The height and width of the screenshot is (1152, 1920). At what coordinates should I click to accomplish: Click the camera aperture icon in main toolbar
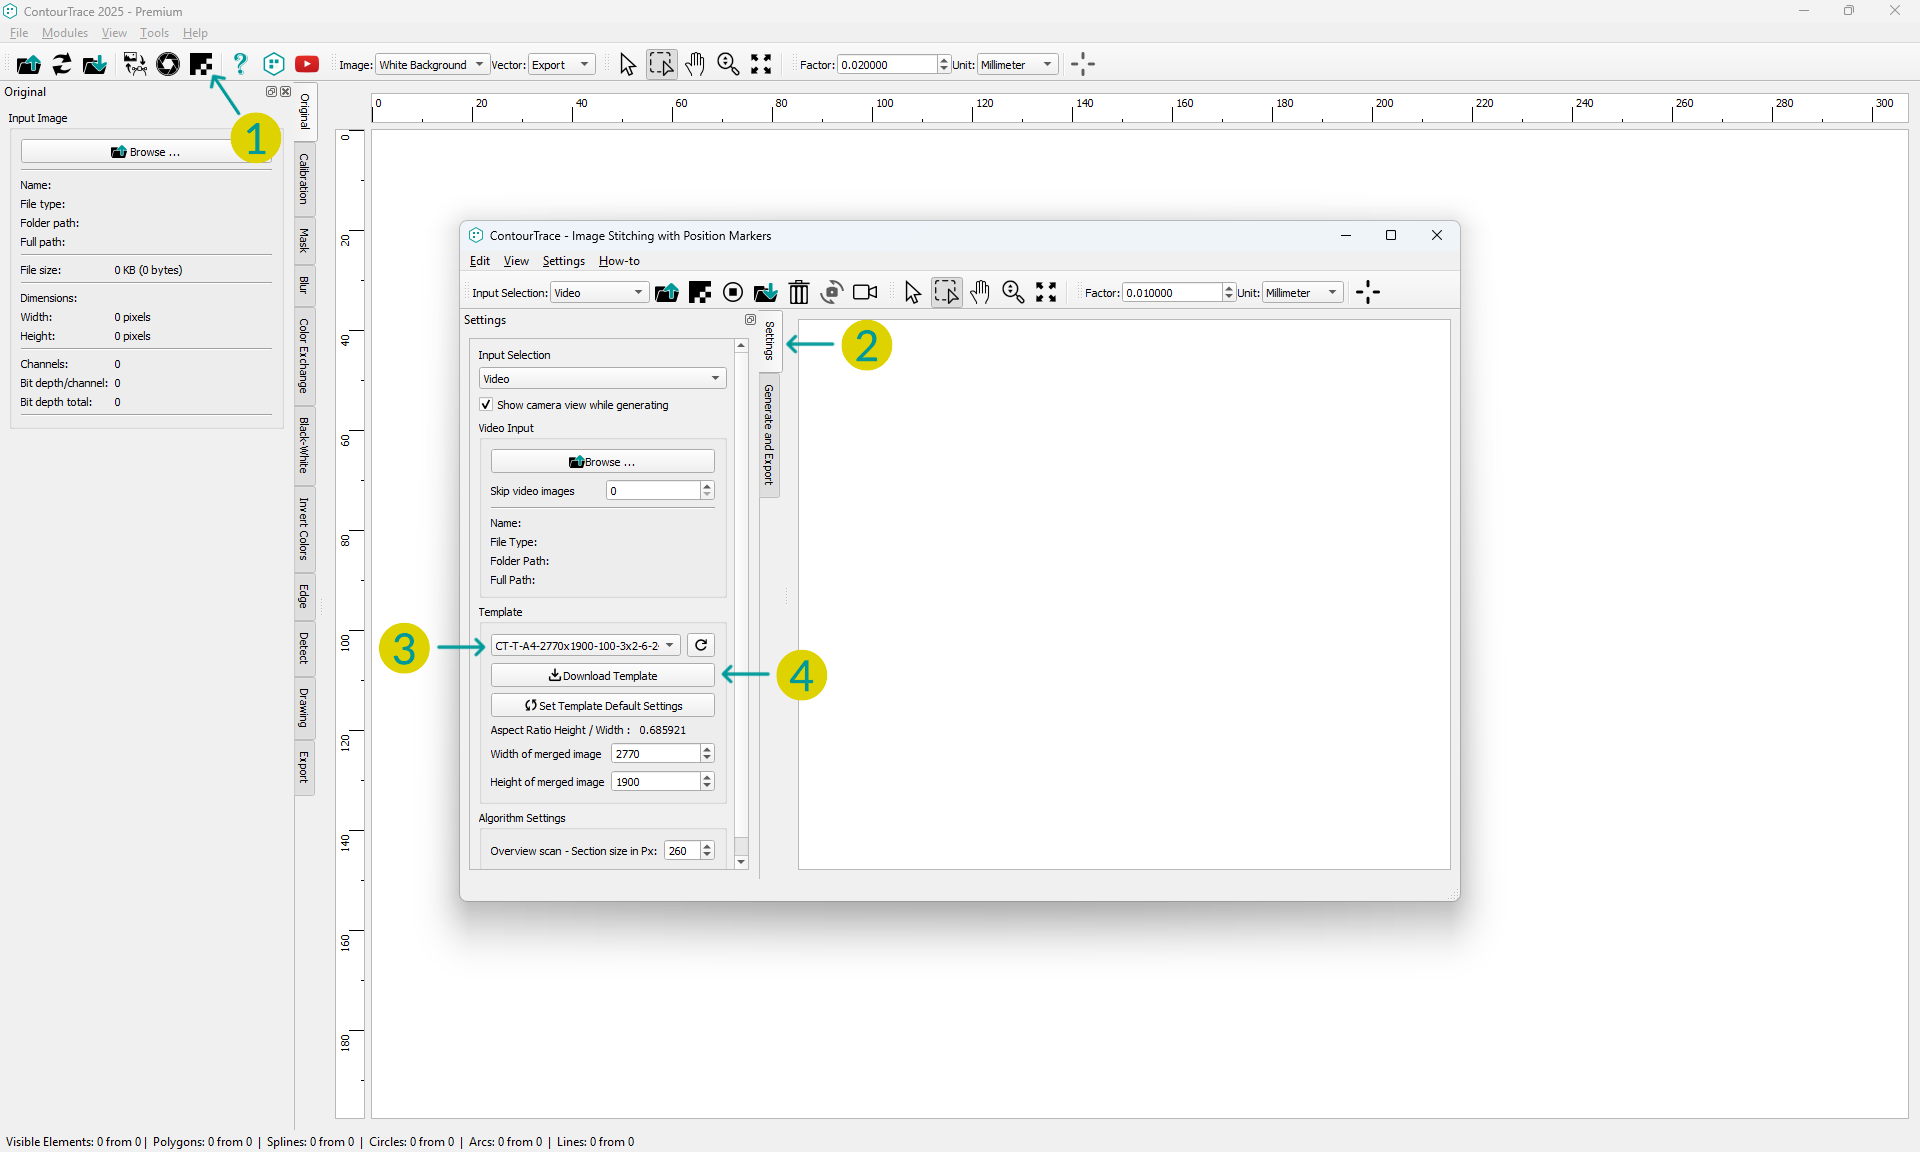click(168, 65)
